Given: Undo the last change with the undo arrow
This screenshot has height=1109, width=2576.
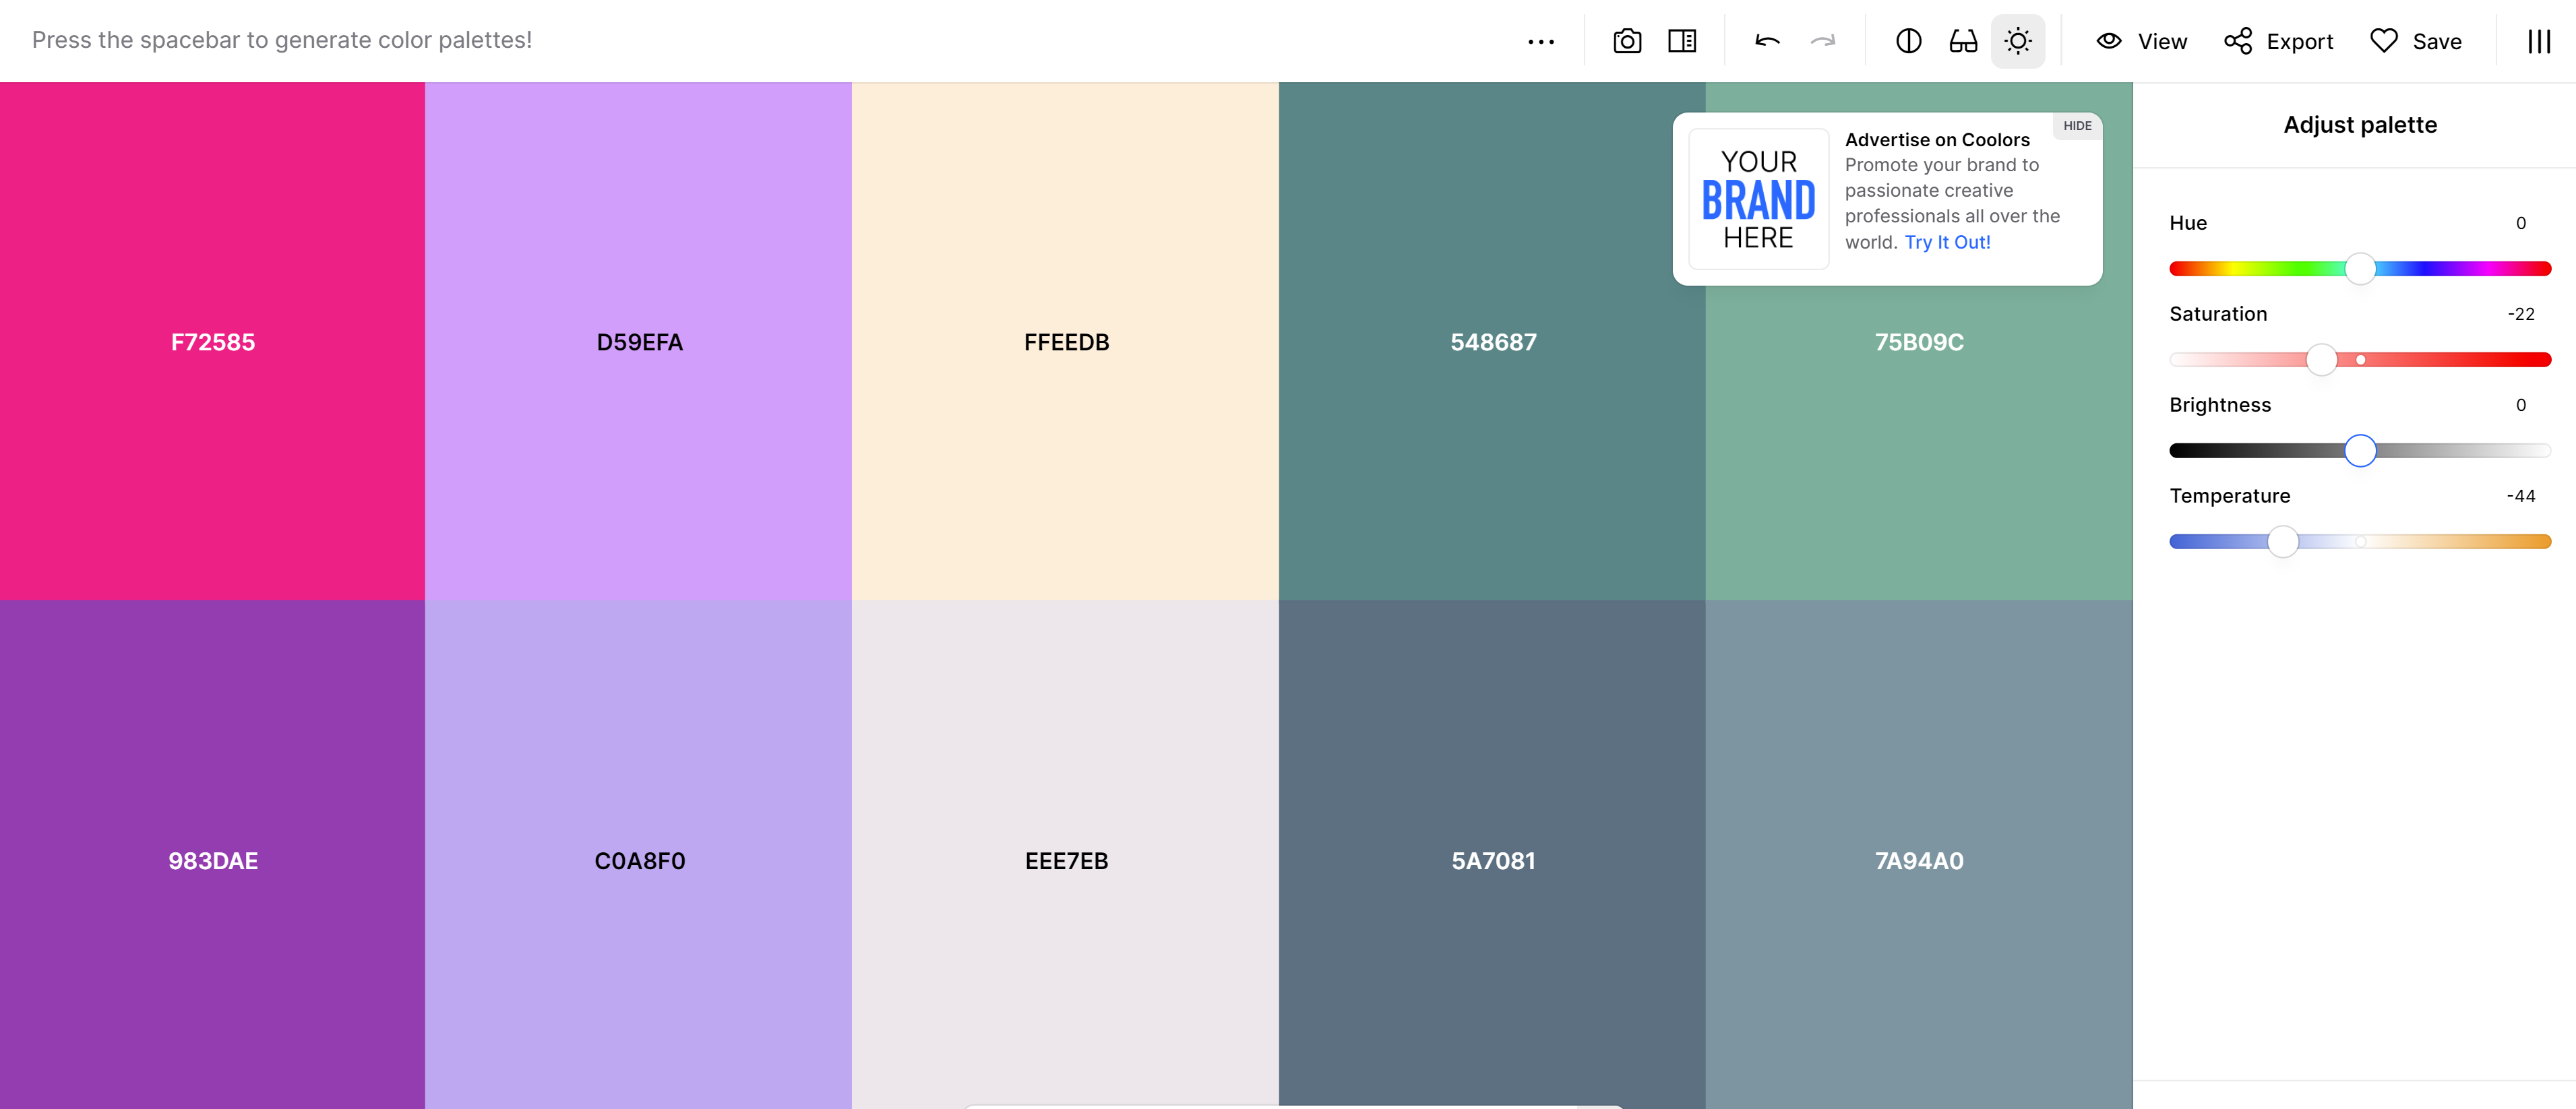Looking at the screenshot, I should pos(1767,41).
